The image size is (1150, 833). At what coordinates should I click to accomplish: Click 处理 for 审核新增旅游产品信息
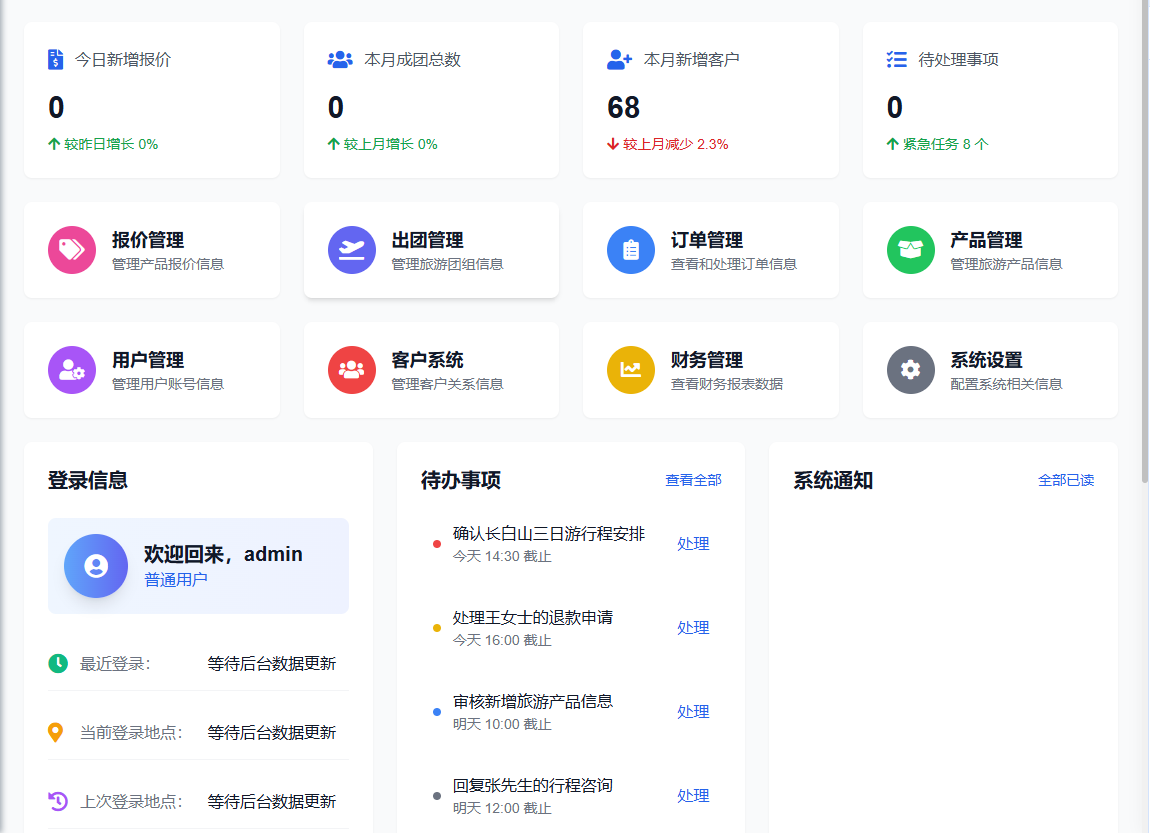click(693, 711)
